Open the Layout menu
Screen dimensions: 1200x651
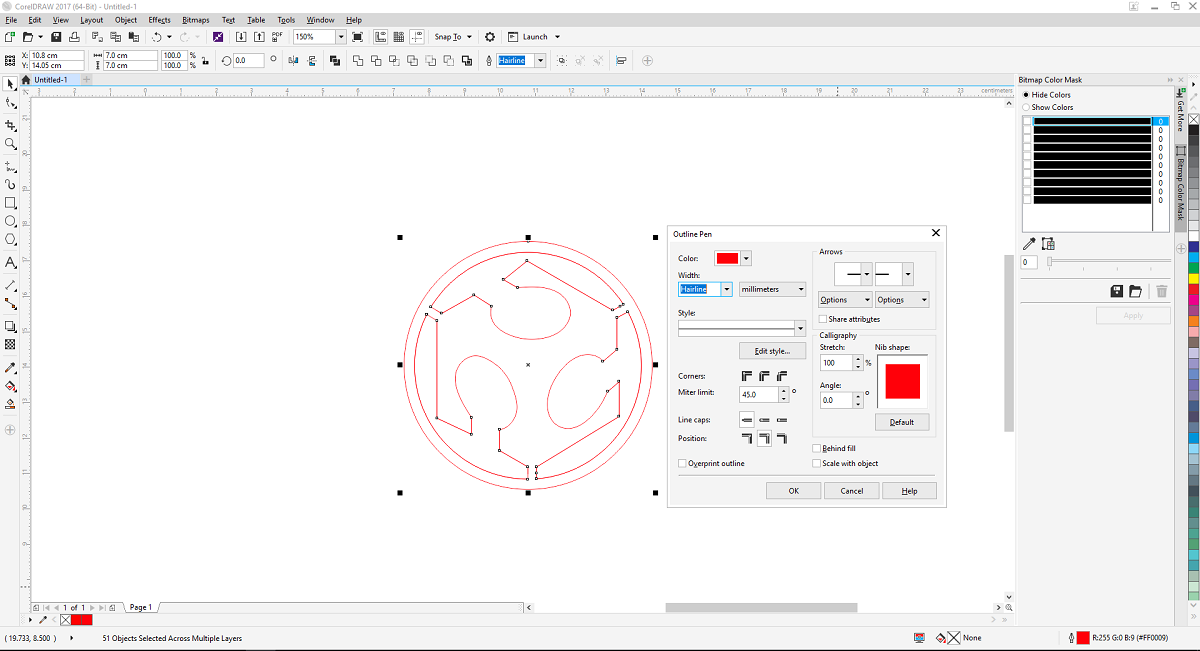[x=91, y=20]
